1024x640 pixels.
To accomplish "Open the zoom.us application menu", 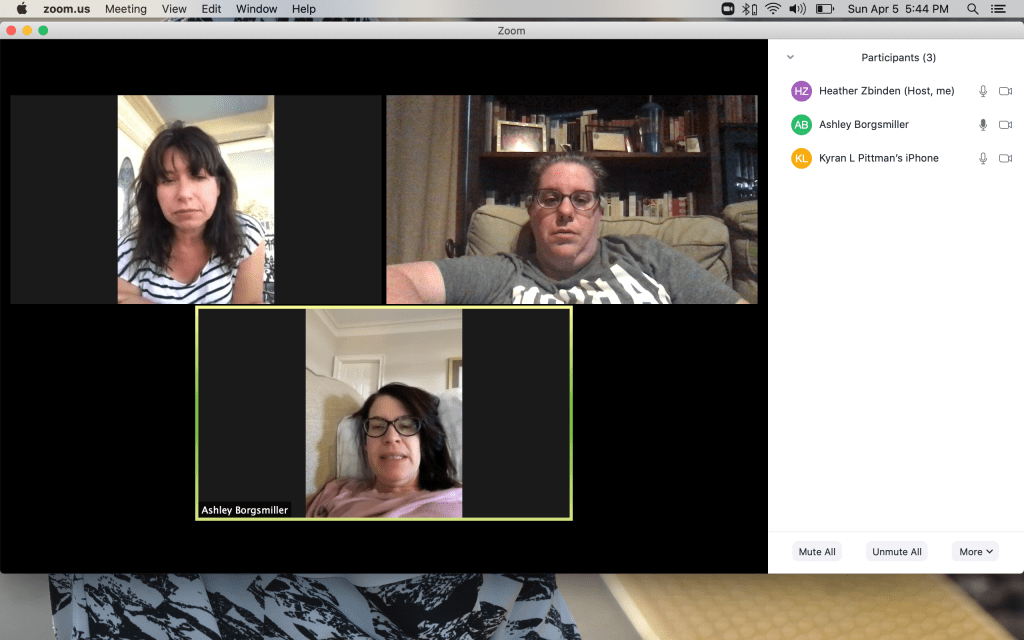I will point(67,9).
